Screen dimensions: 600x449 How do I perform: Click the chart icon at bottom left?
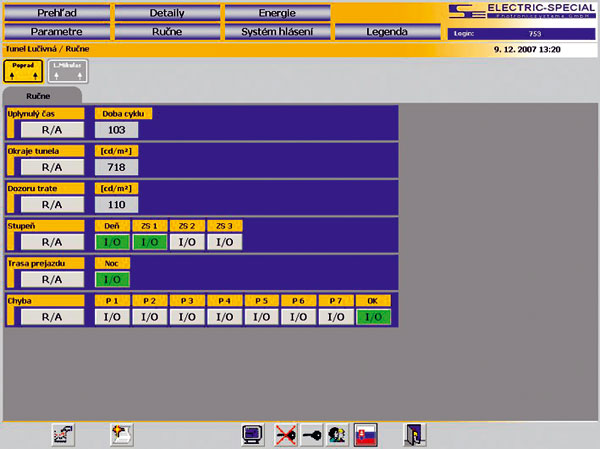pyautogui.click(x=64, y=433)
